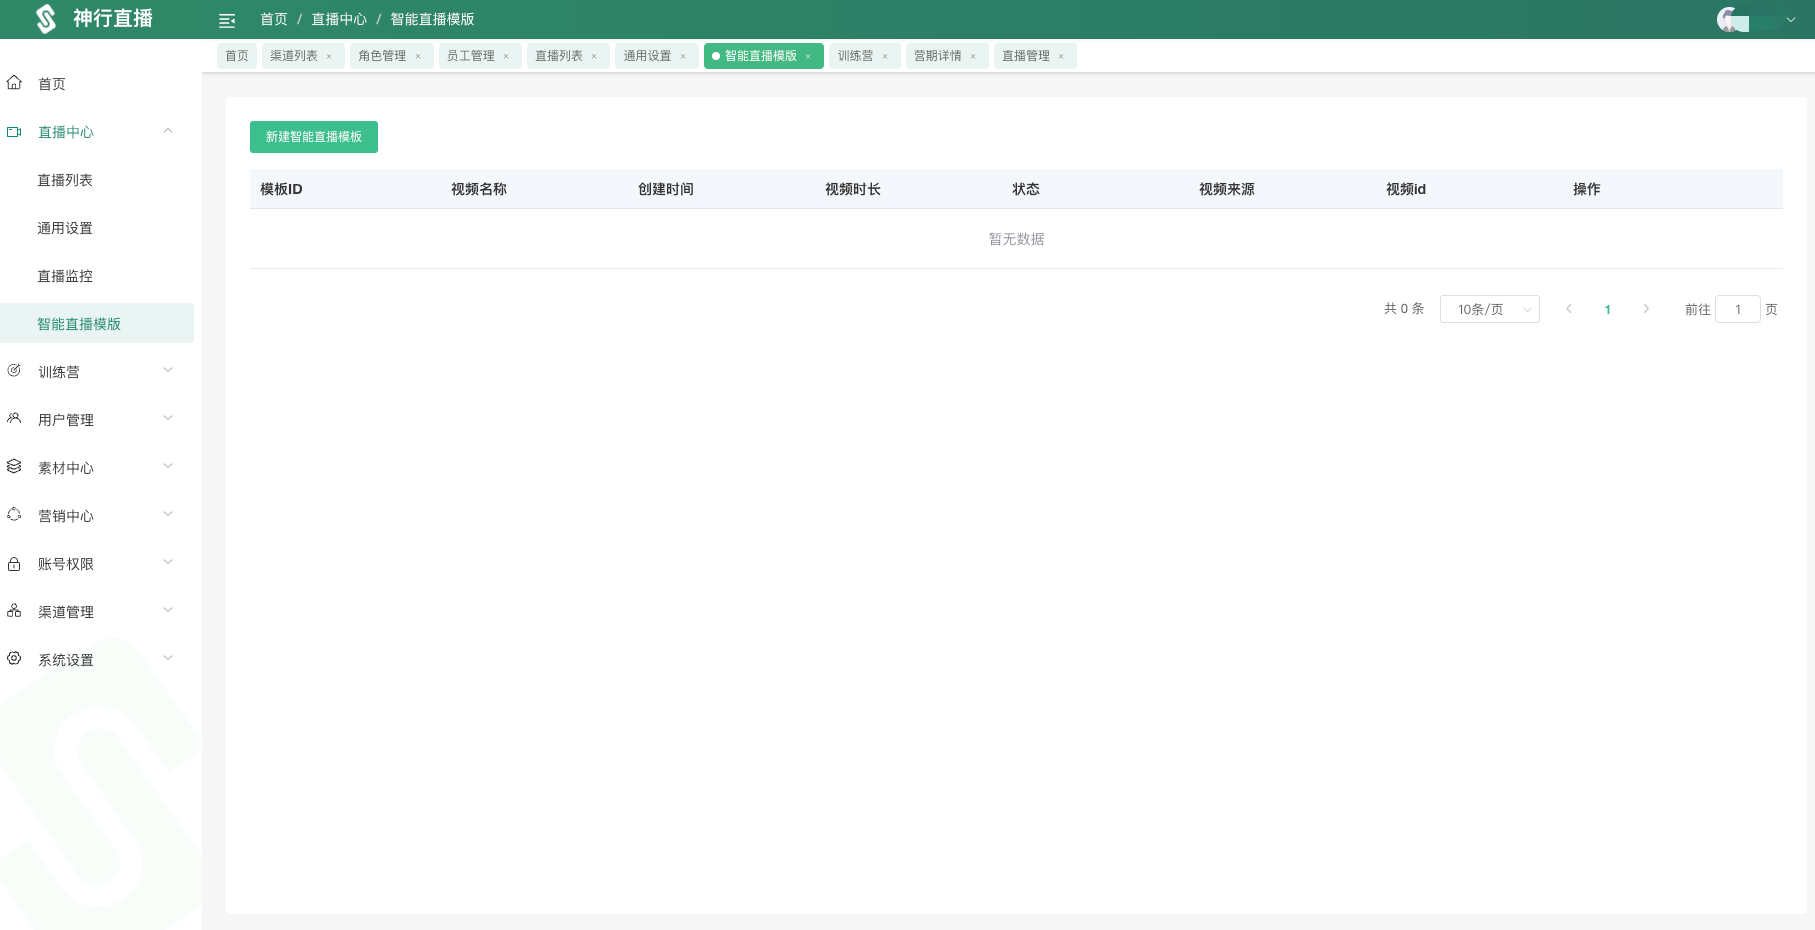Close the 员工管理 tab

(x=506, y=56)
